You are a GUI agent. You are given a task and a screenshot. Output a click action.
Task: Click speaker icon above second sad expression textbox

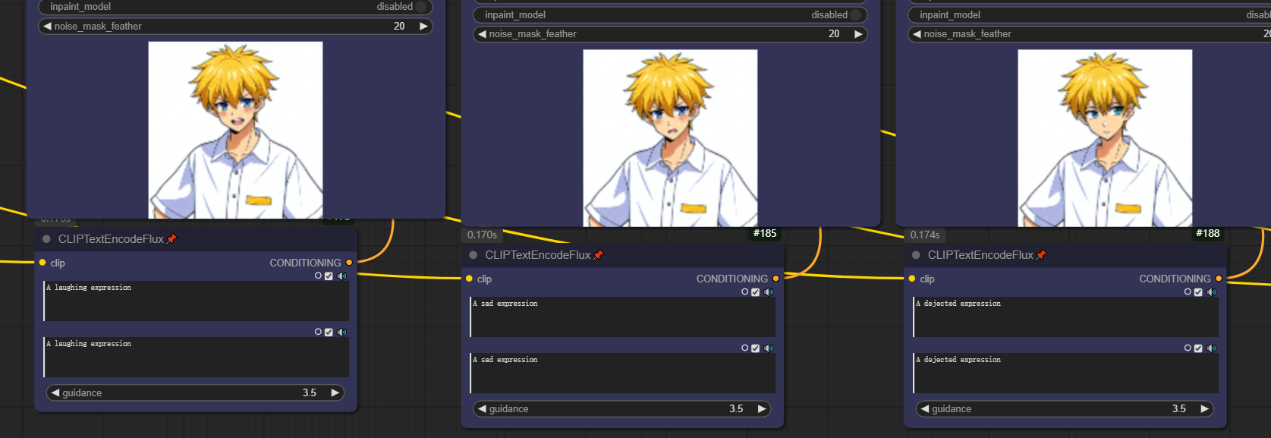769,348
